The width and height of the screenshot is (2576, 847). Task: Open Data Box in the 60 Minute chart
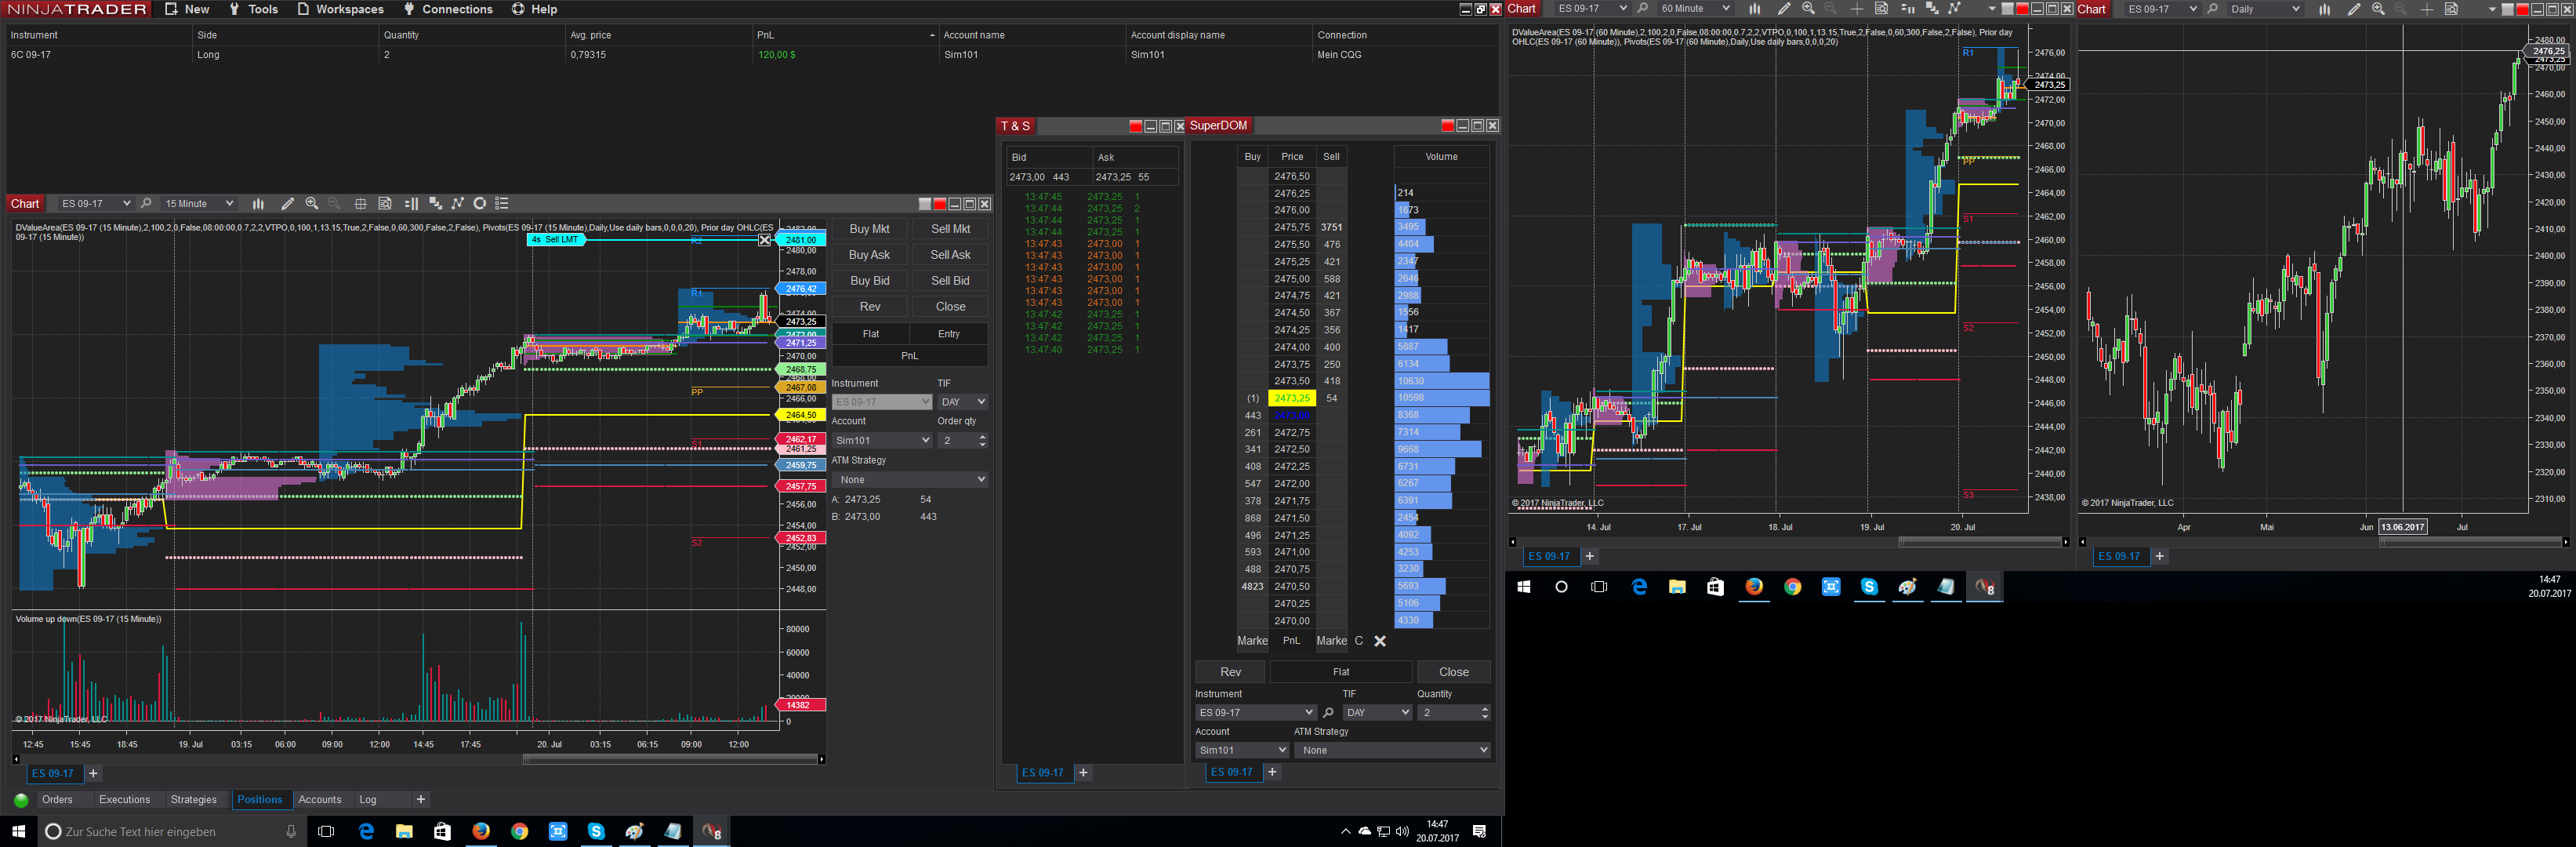pyautogui.click(x=1881, y=9)
